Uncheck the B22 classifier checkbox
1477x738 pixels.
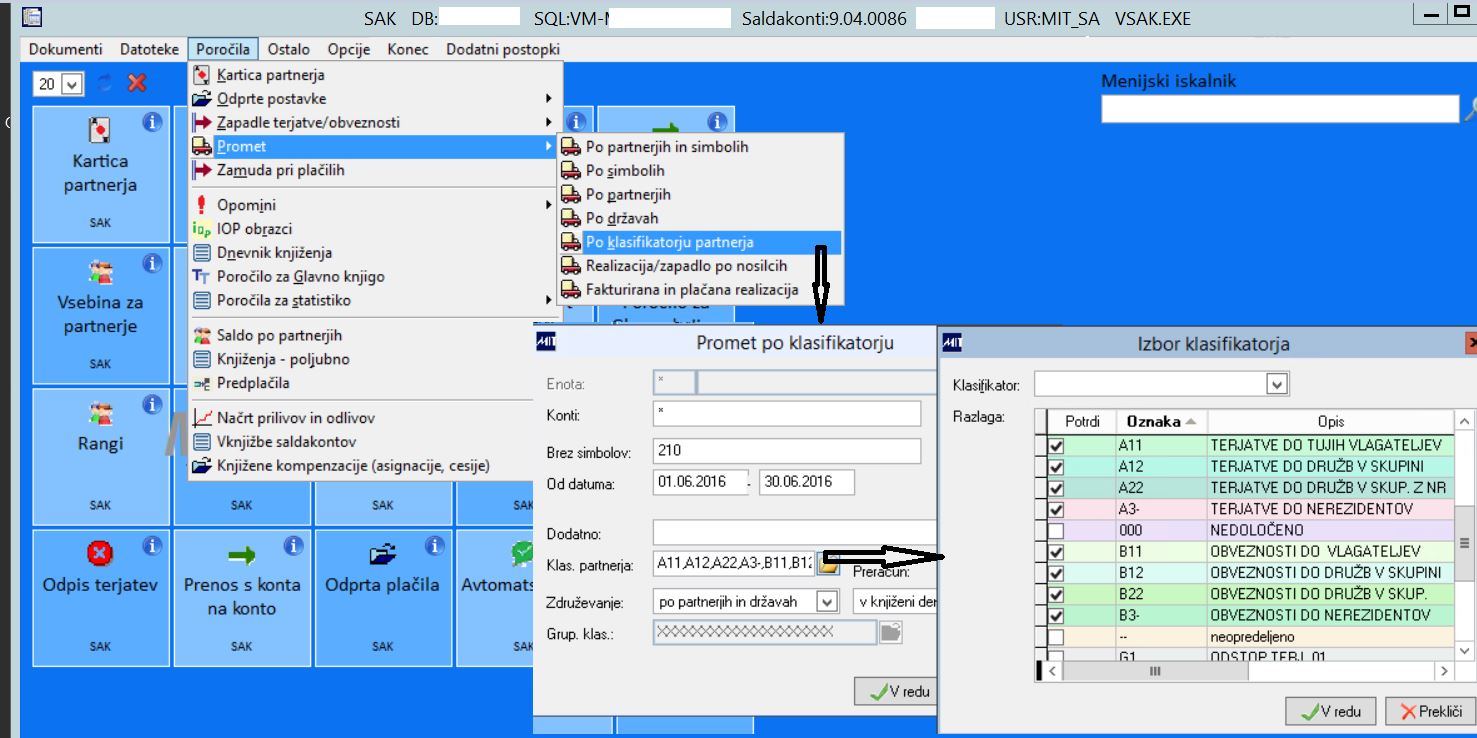tap(1056, 594)
